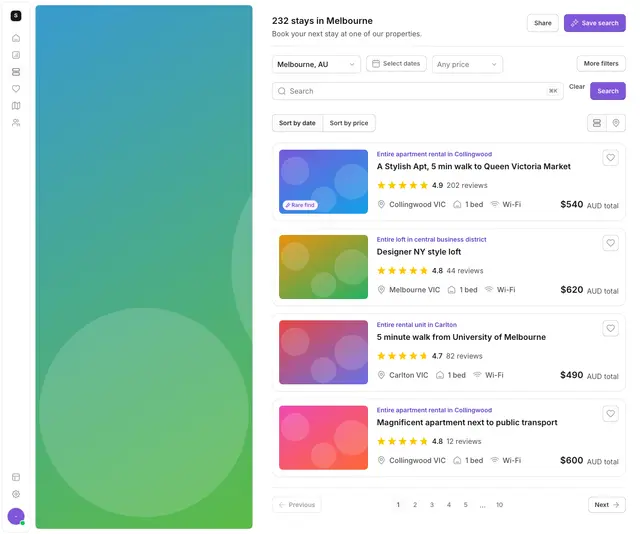Favorite the University of Melbourne listing

[610, 328]
